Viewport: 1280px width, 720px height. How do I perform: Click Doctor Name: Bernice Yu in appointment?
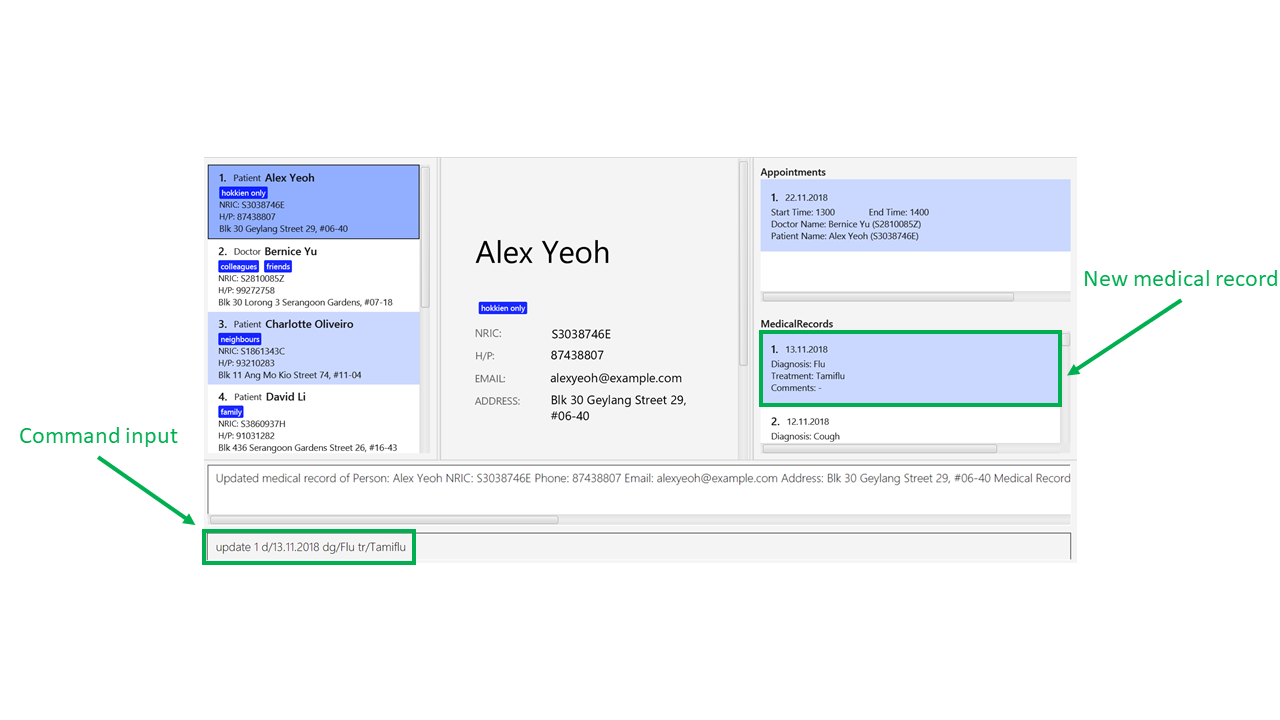(846, 224)
